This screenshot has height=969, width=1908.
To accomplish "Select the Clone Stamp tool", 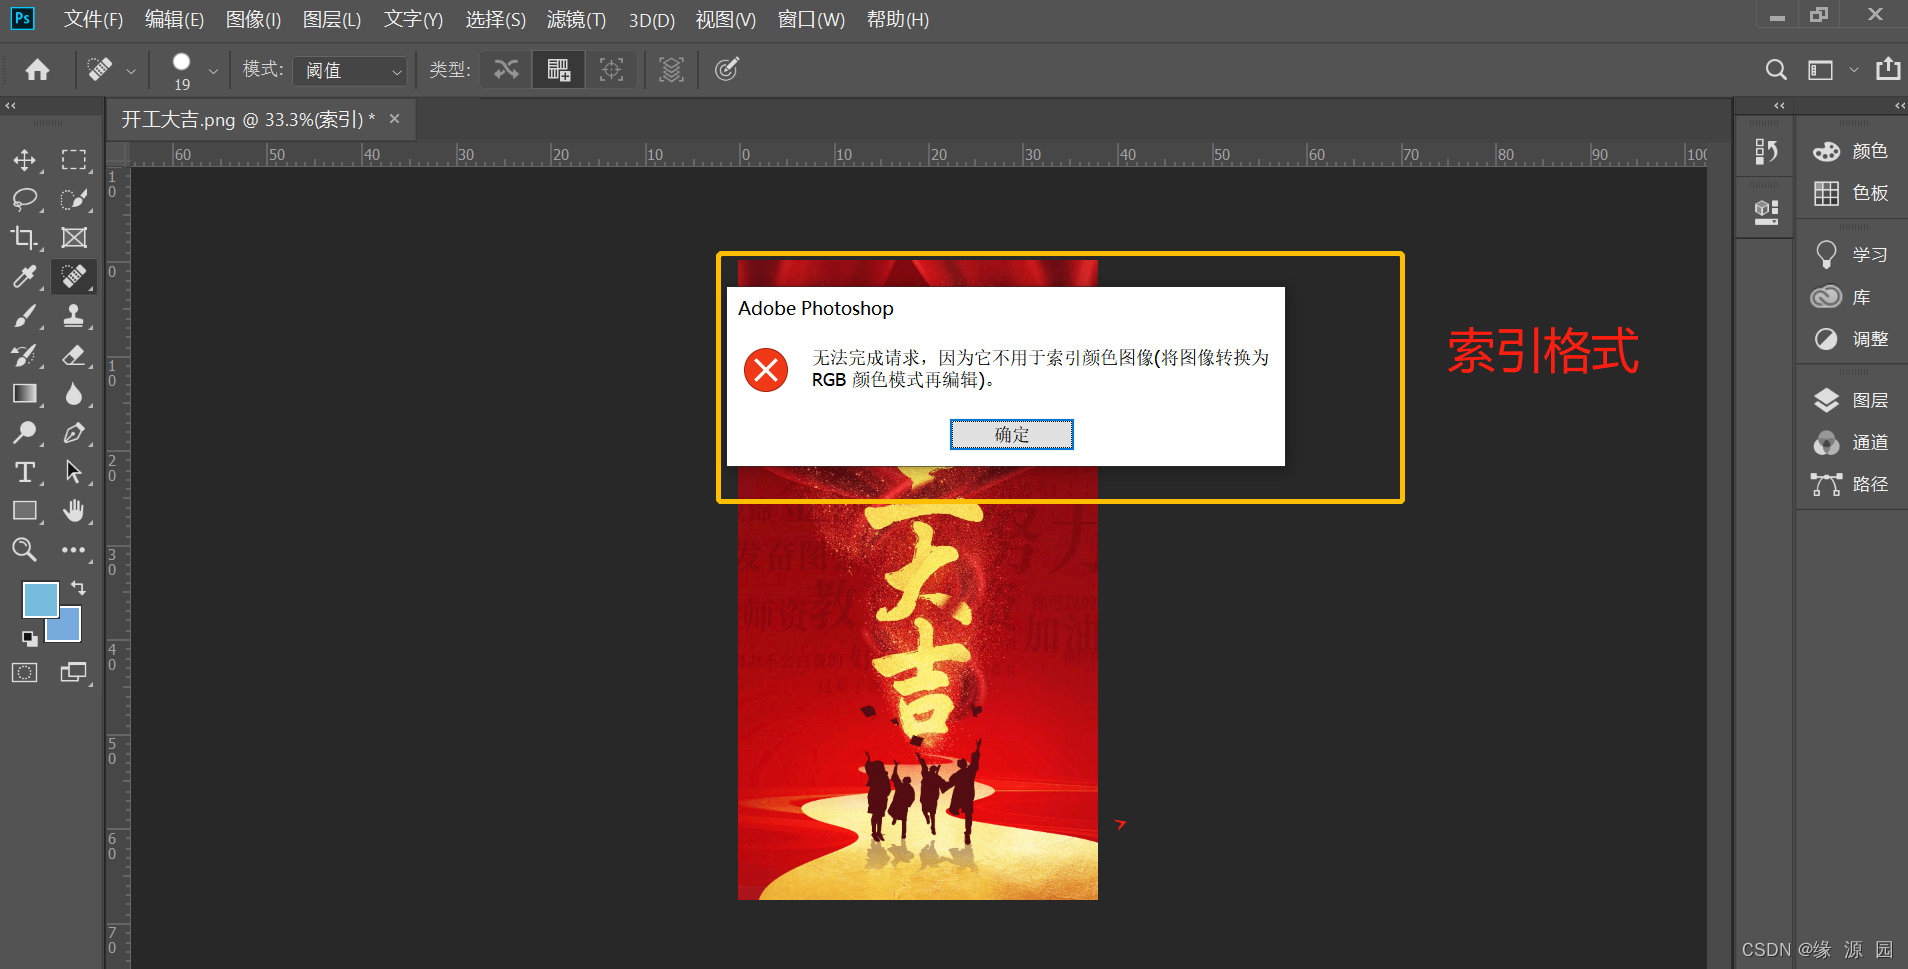I will pos(74,316).
